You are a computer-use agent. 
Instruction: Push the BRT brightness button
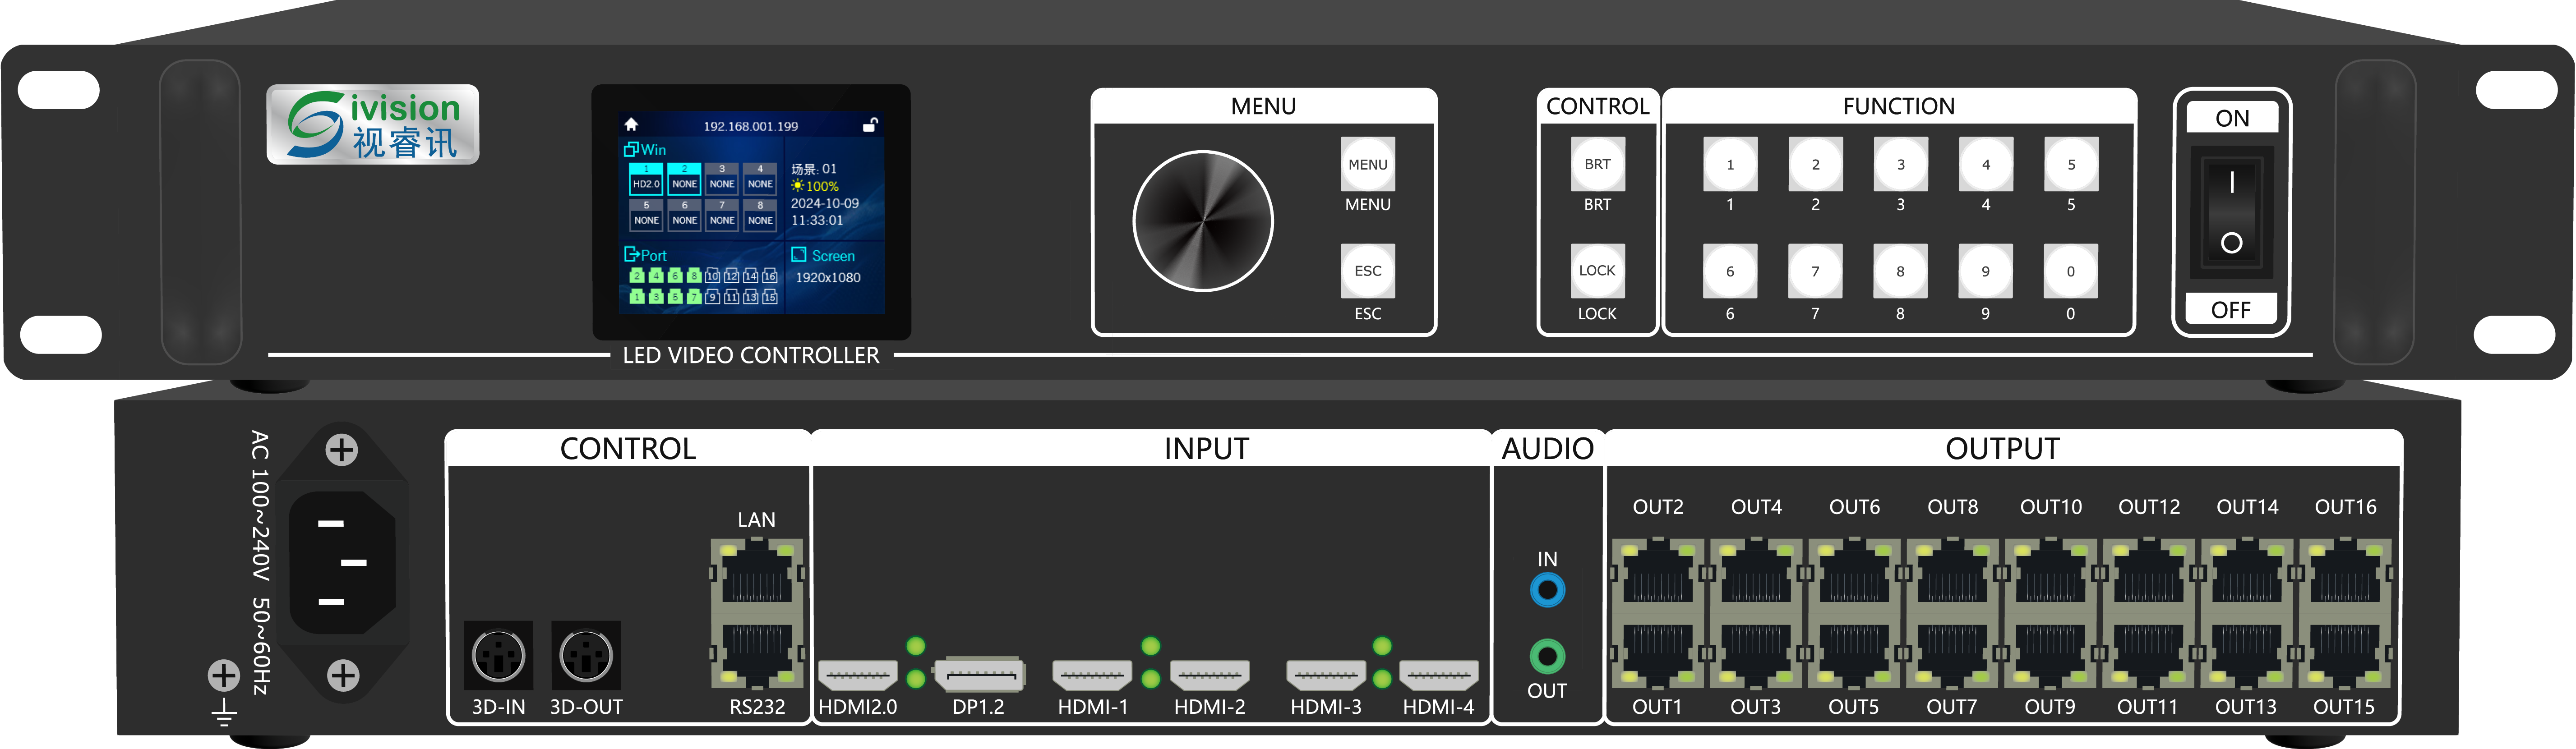(x=1597, y=164)
